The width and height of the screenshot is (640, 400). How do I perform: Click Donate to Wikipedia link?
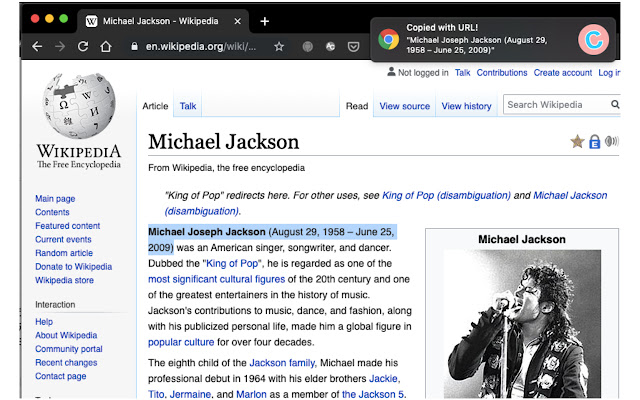[73, 267]
